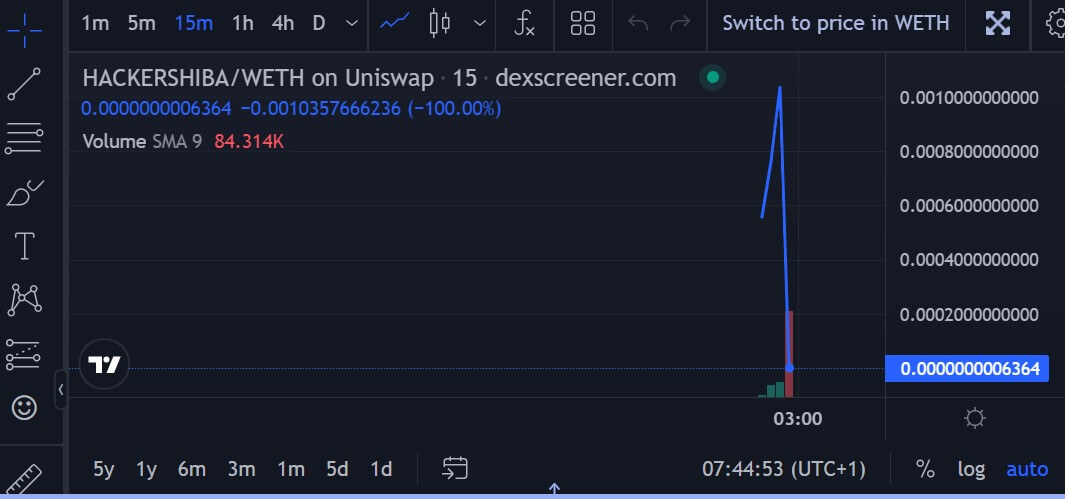The image size is (1069, 499).
Task: Set the timeframe to 1h
Action: (x=243, y=23)
